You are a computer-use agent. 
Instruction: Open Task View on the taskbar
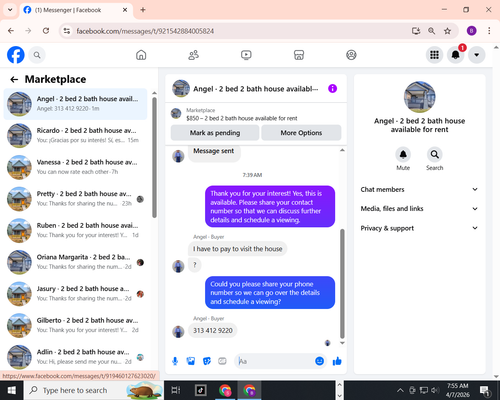[x=176, y=390]
